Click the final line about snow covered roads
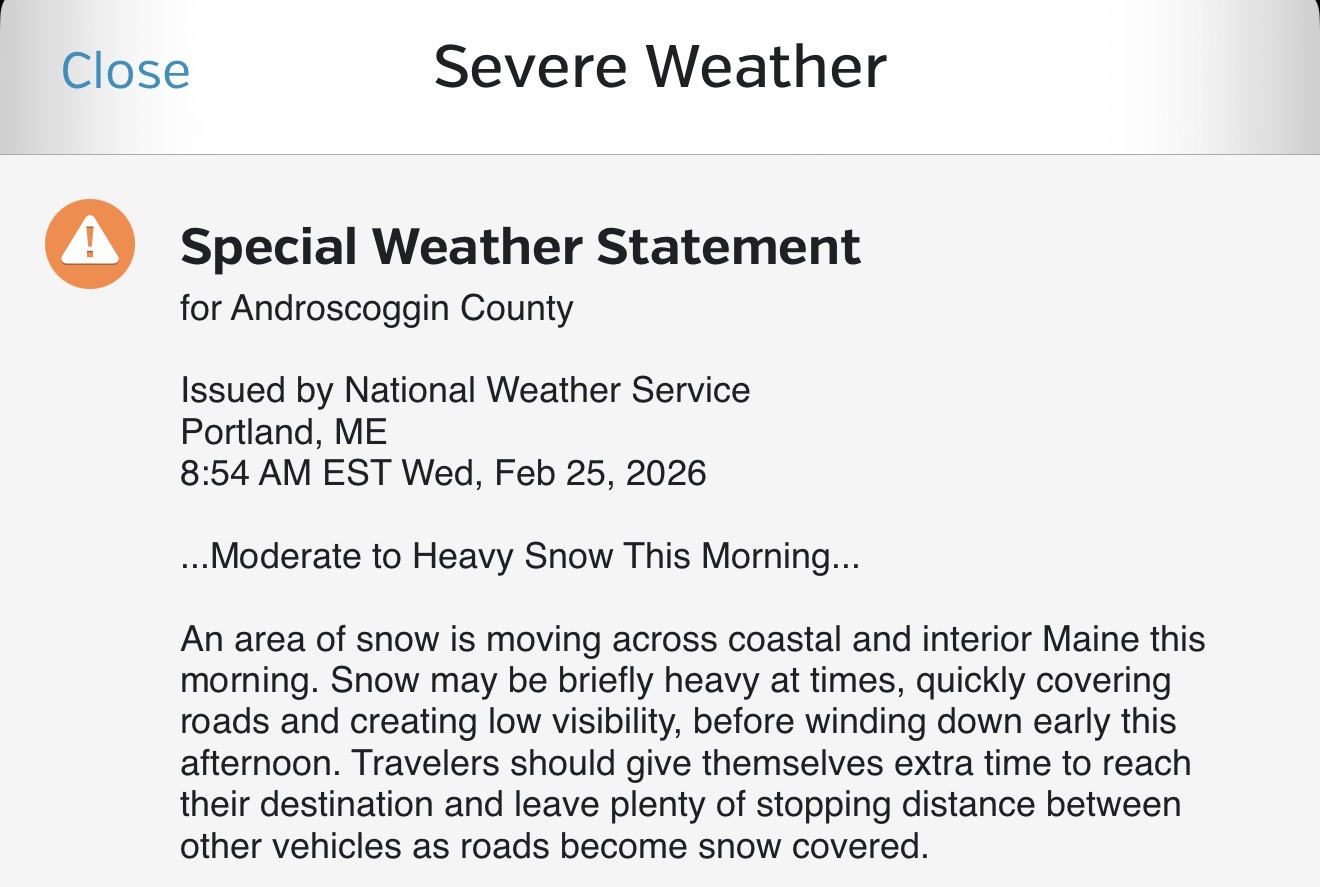 [x=554, y=847]
